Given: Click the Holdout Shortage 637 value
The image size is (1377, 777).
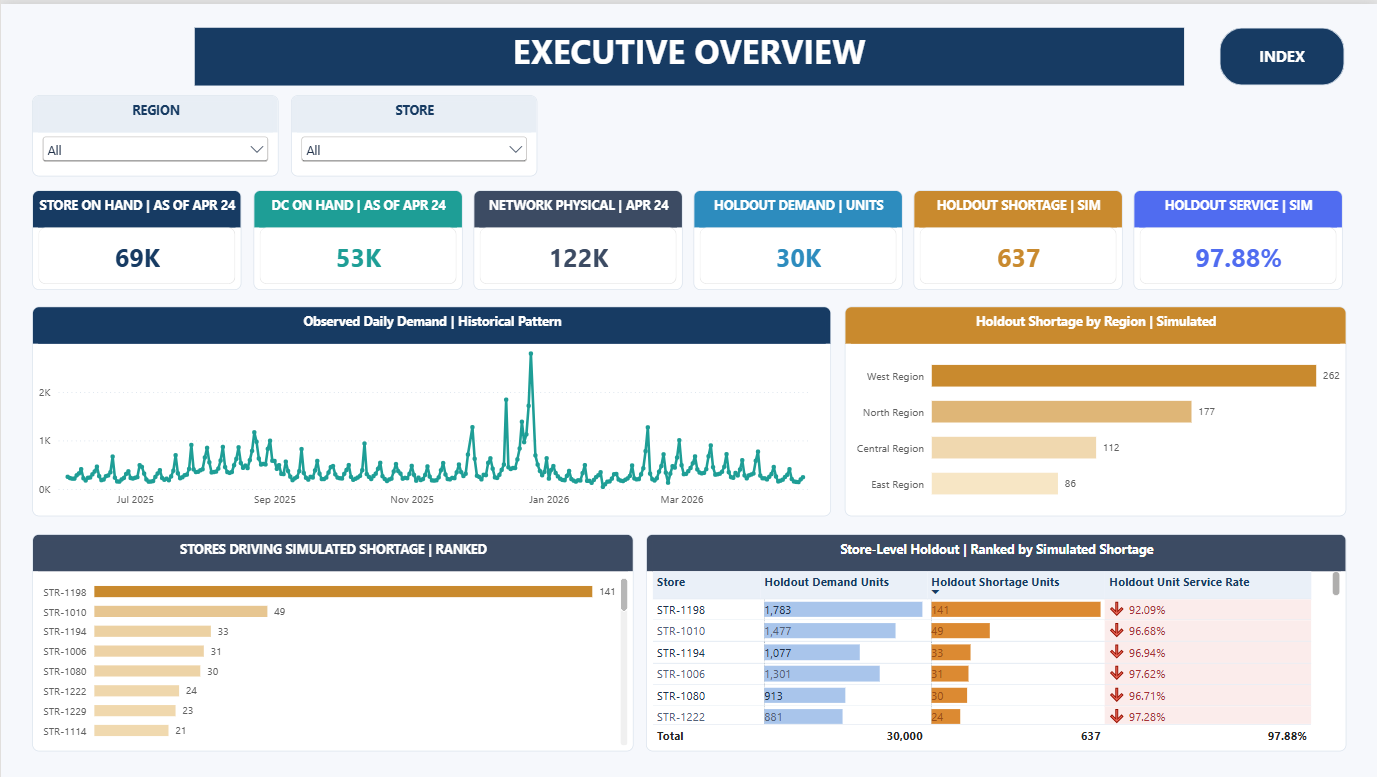Looking at the screenshot, I should coord(1018,258).
